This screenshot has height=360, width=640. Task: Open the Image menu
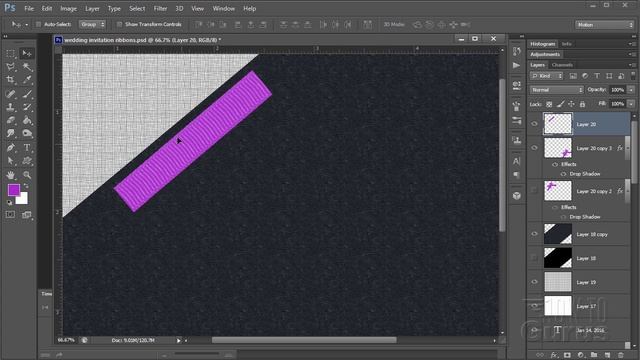click(x=68, y=8)
